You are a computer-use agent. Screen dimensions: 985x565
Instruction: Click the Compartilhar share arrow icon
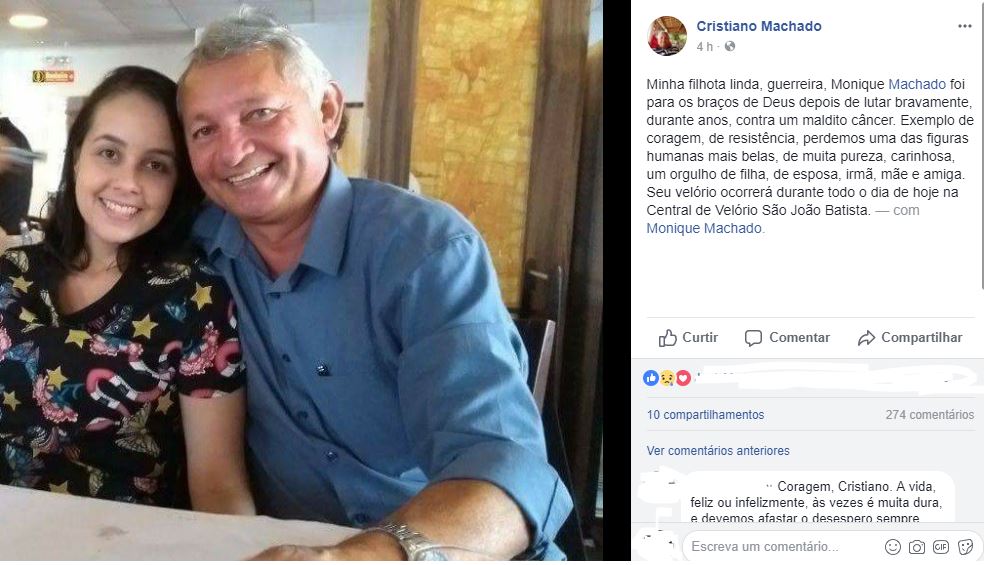(866, 338)
